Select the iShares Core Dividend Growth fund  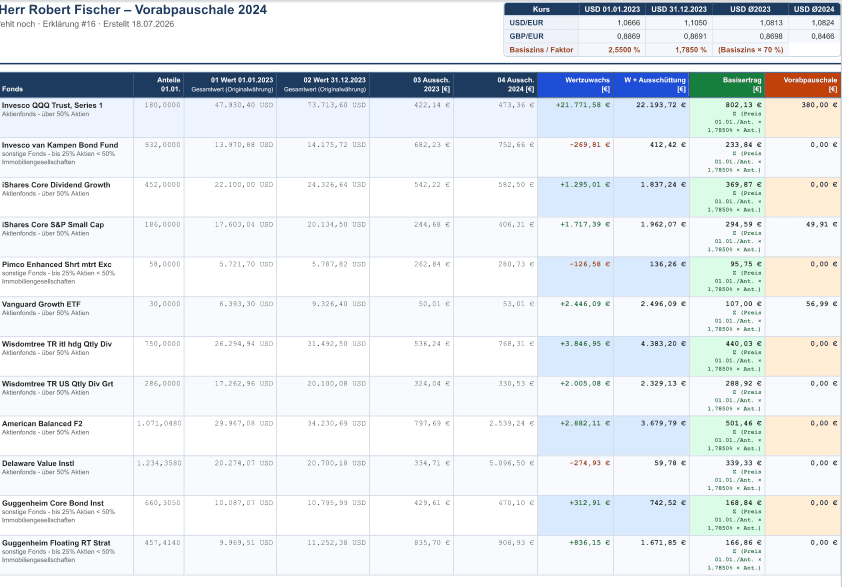click(56, 185)
